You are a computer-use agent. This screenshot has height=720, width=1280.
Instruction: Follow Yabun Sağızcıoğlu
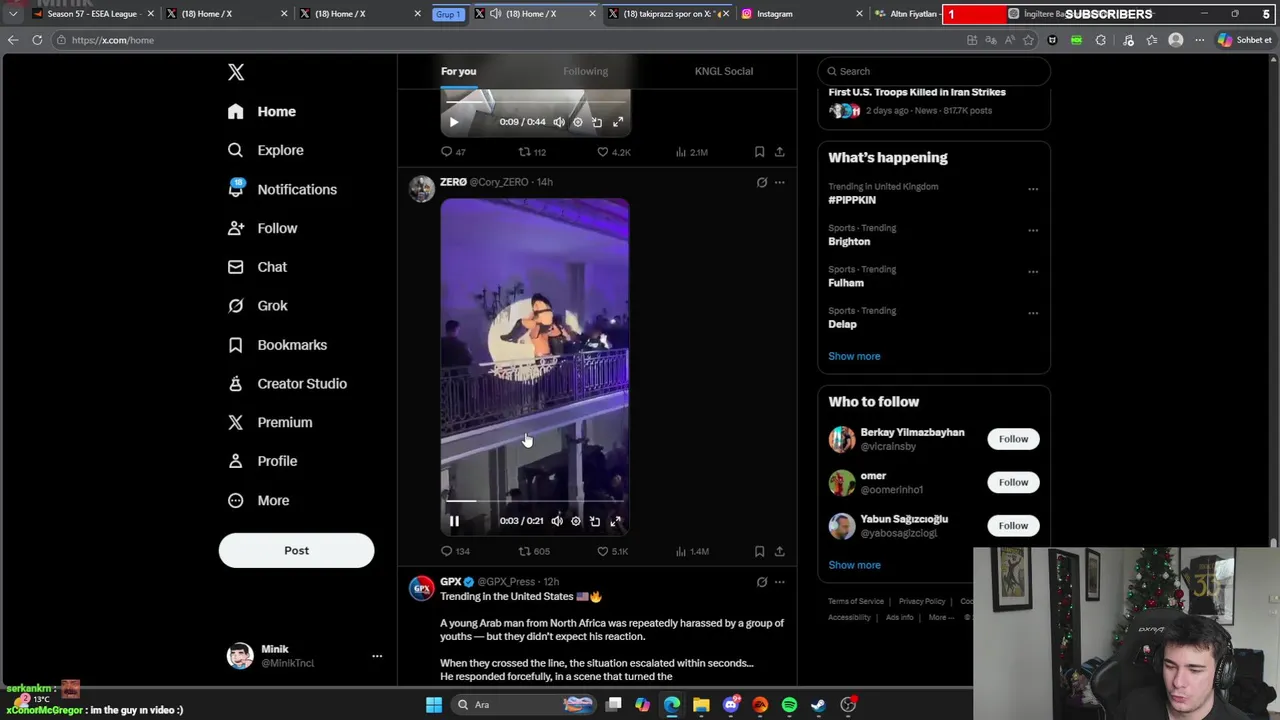click(1013, 526)
